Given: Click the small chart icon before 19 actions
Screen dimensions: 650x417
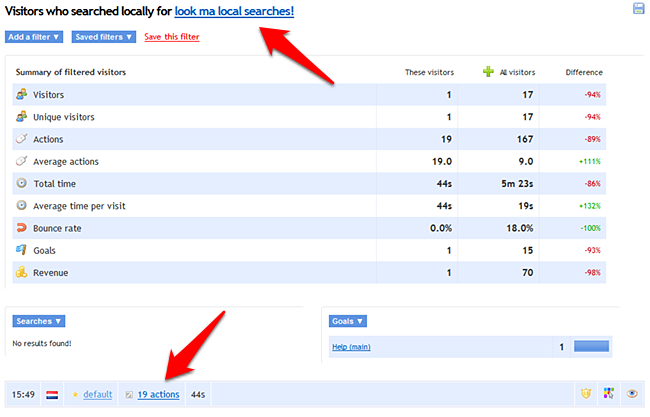Looking at the screenshot, I should coord(129,395).
